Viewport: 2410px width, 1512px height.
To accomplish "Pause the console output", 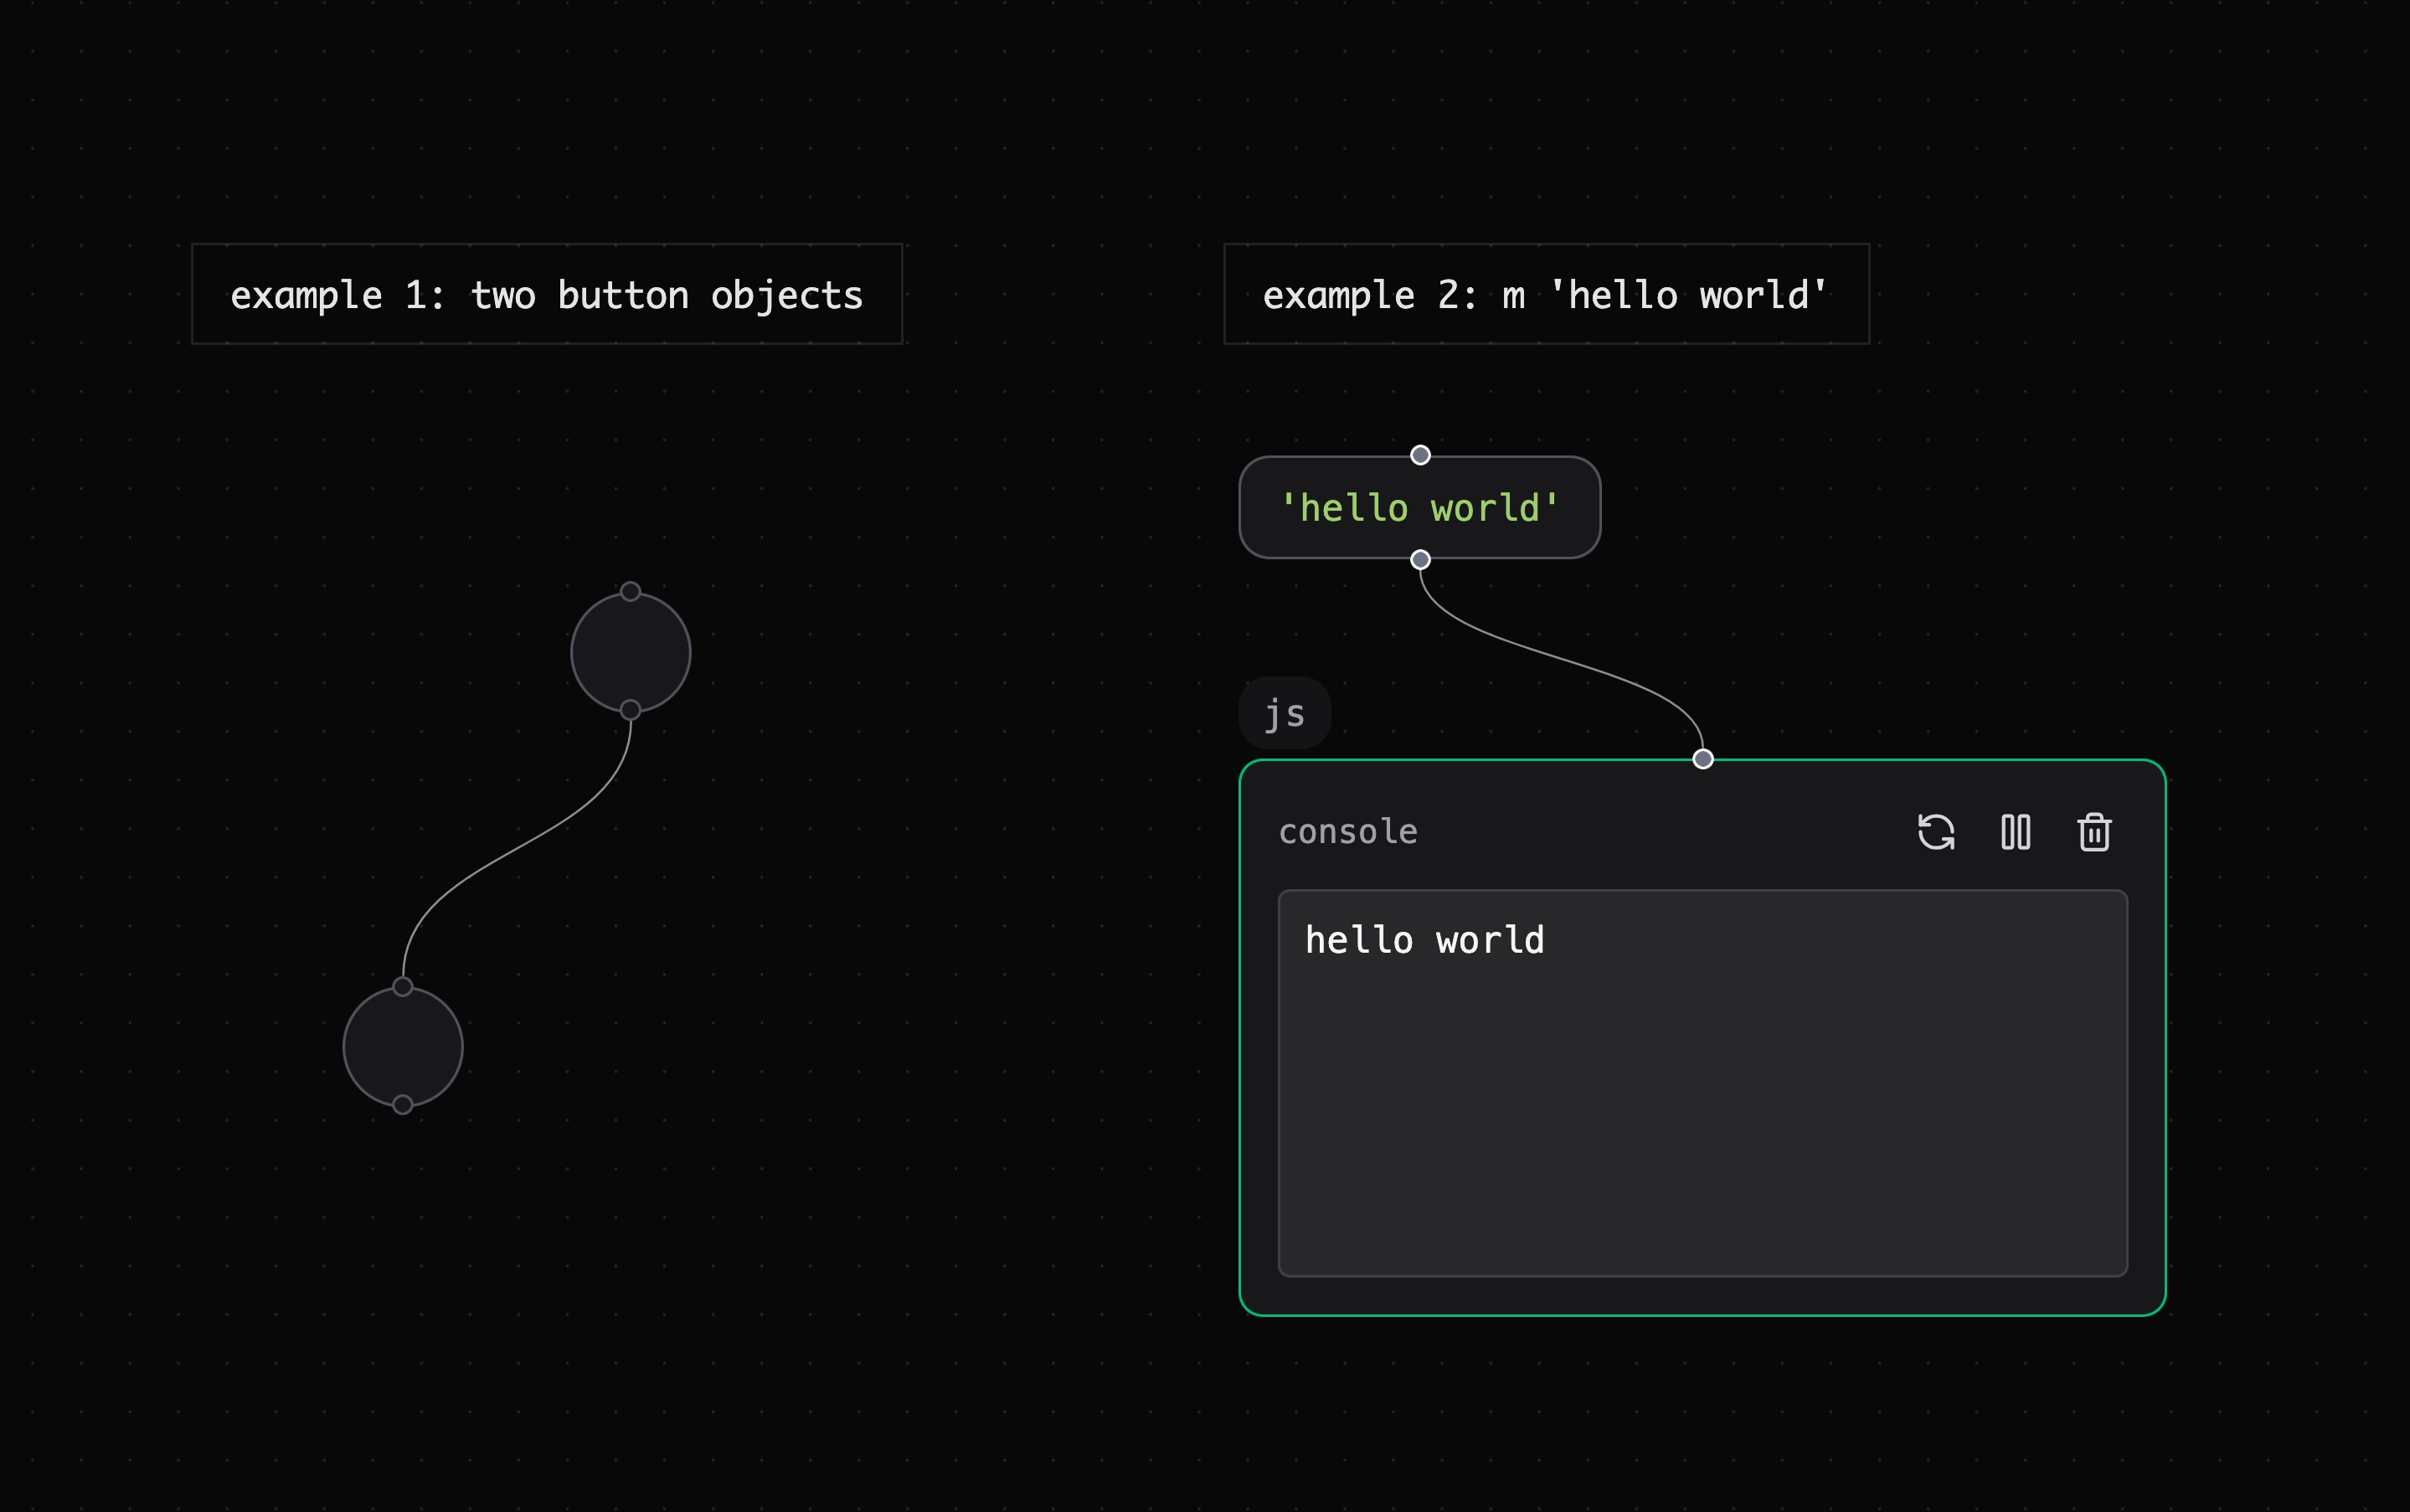I will click(2015, 832).
